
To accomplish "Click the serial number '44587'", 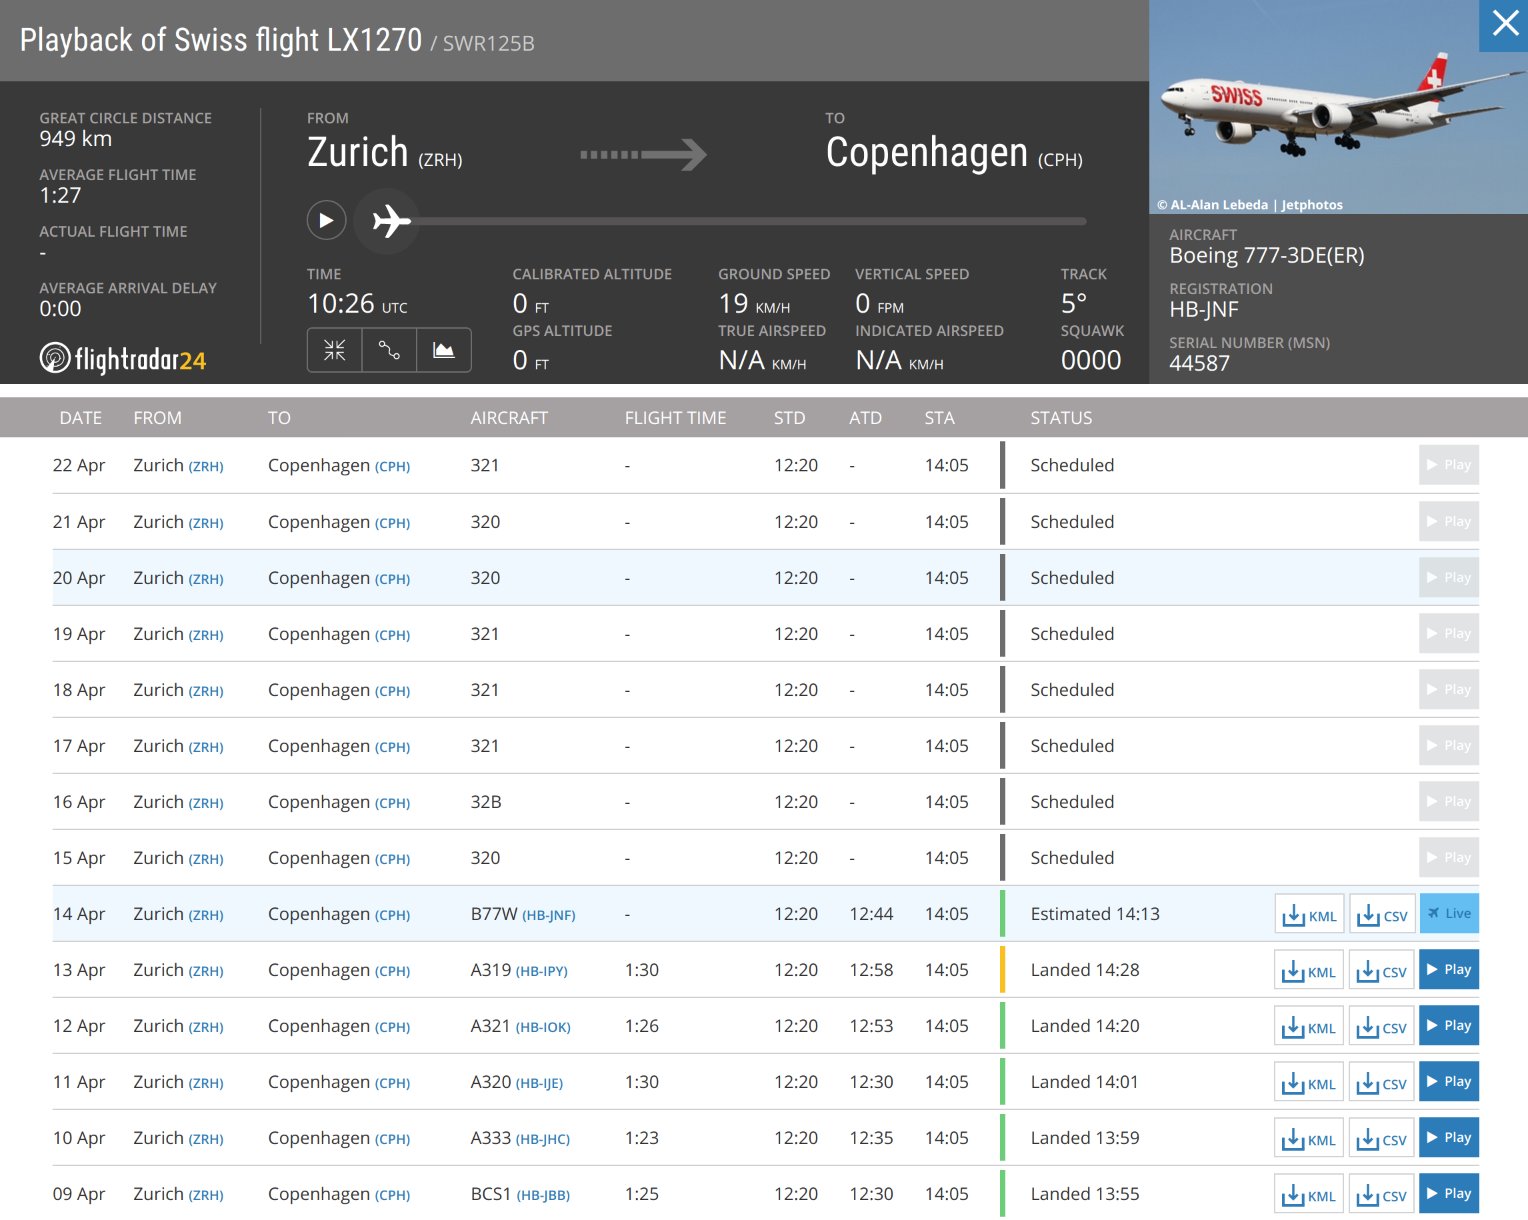I will point(1199,363).
